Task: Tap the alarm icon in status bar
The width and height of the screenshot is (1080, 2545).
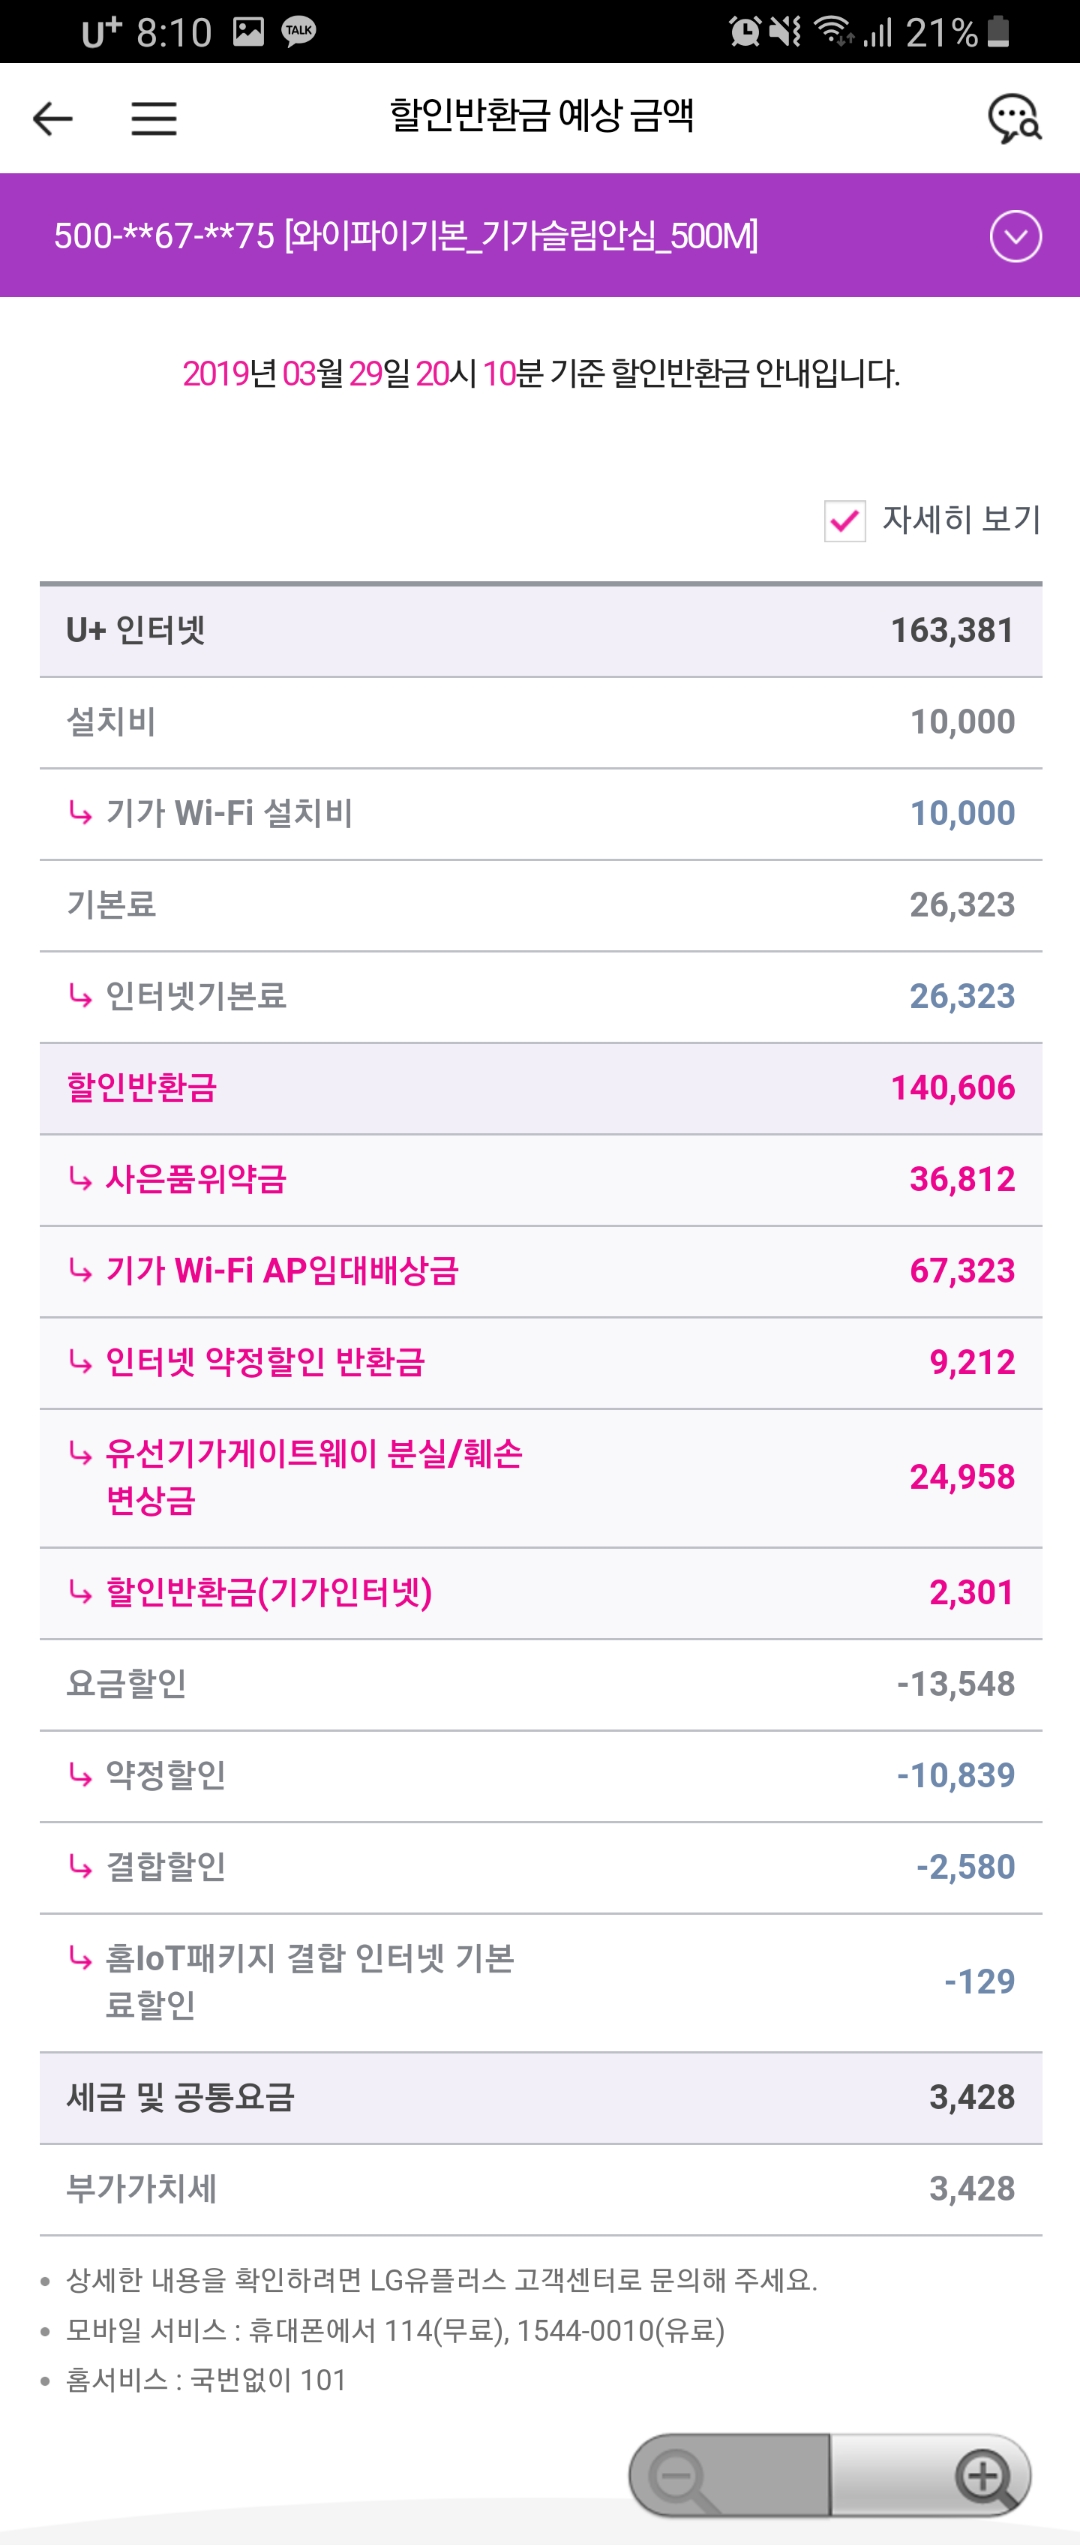Action: [x=745, y=31]
